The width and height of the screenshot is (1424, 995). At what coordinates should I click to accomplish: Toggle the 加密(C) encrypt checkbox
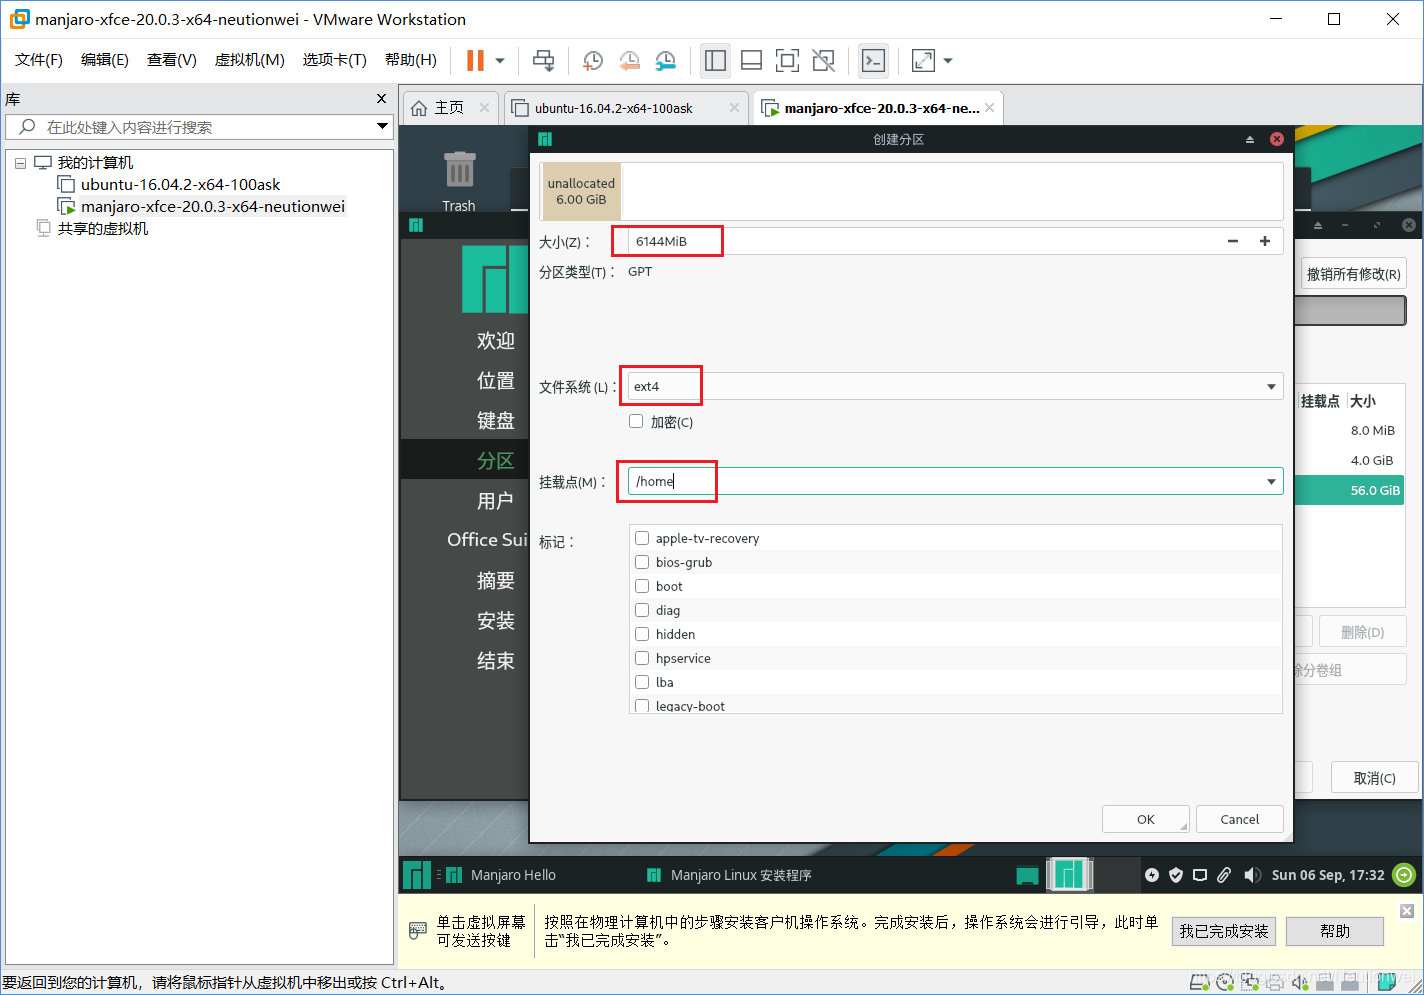pos(636,421)
